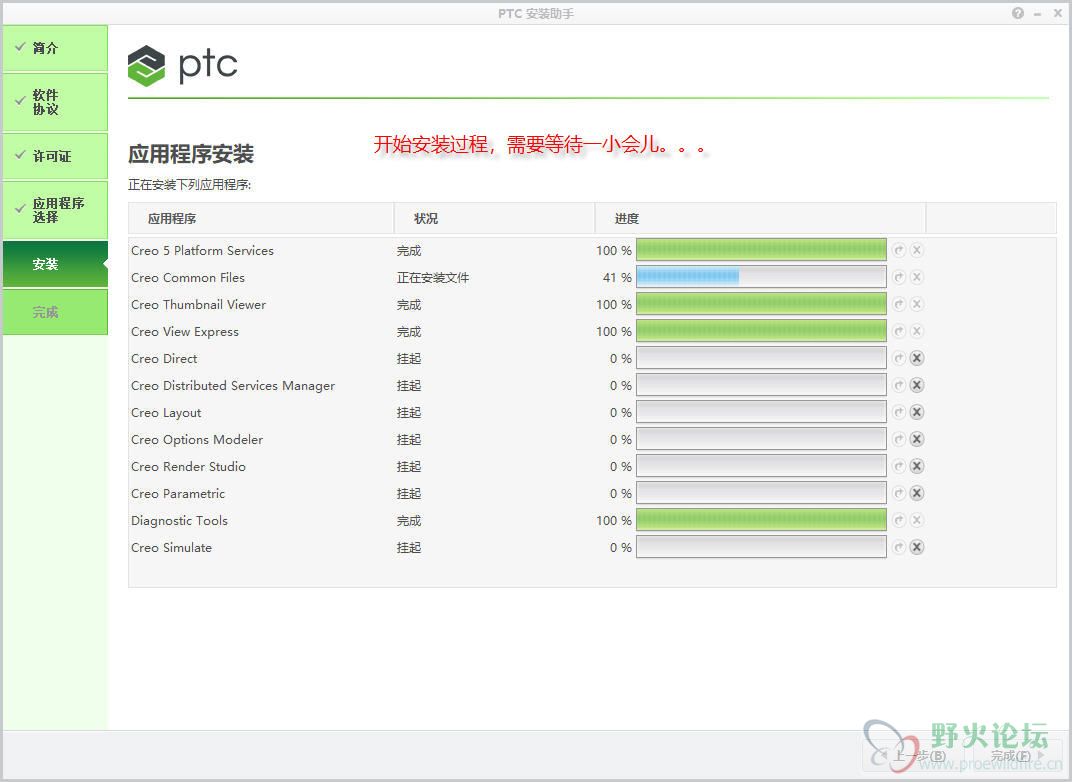Click the 状况 column header
This screenshot has width=1072, height=782.
click(494, 219)
